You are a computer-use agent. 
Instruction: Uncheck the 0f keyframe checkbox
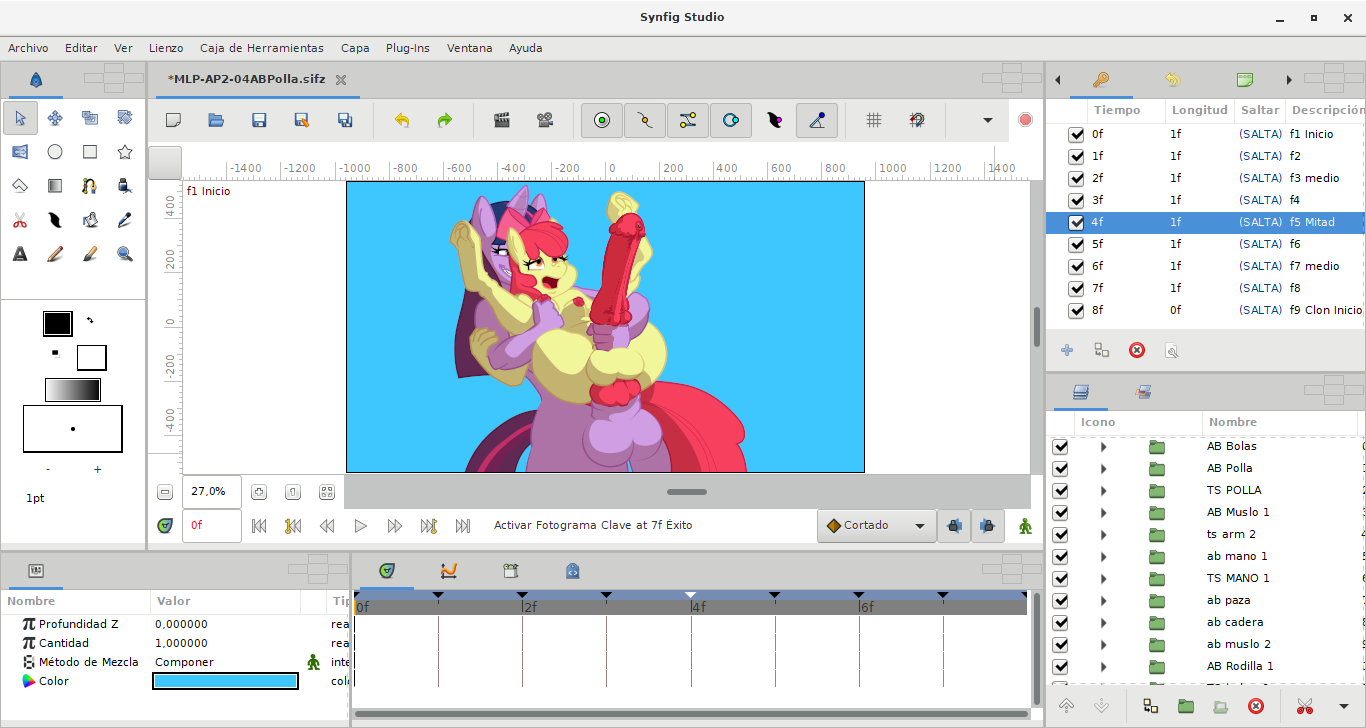point(1076,135)
